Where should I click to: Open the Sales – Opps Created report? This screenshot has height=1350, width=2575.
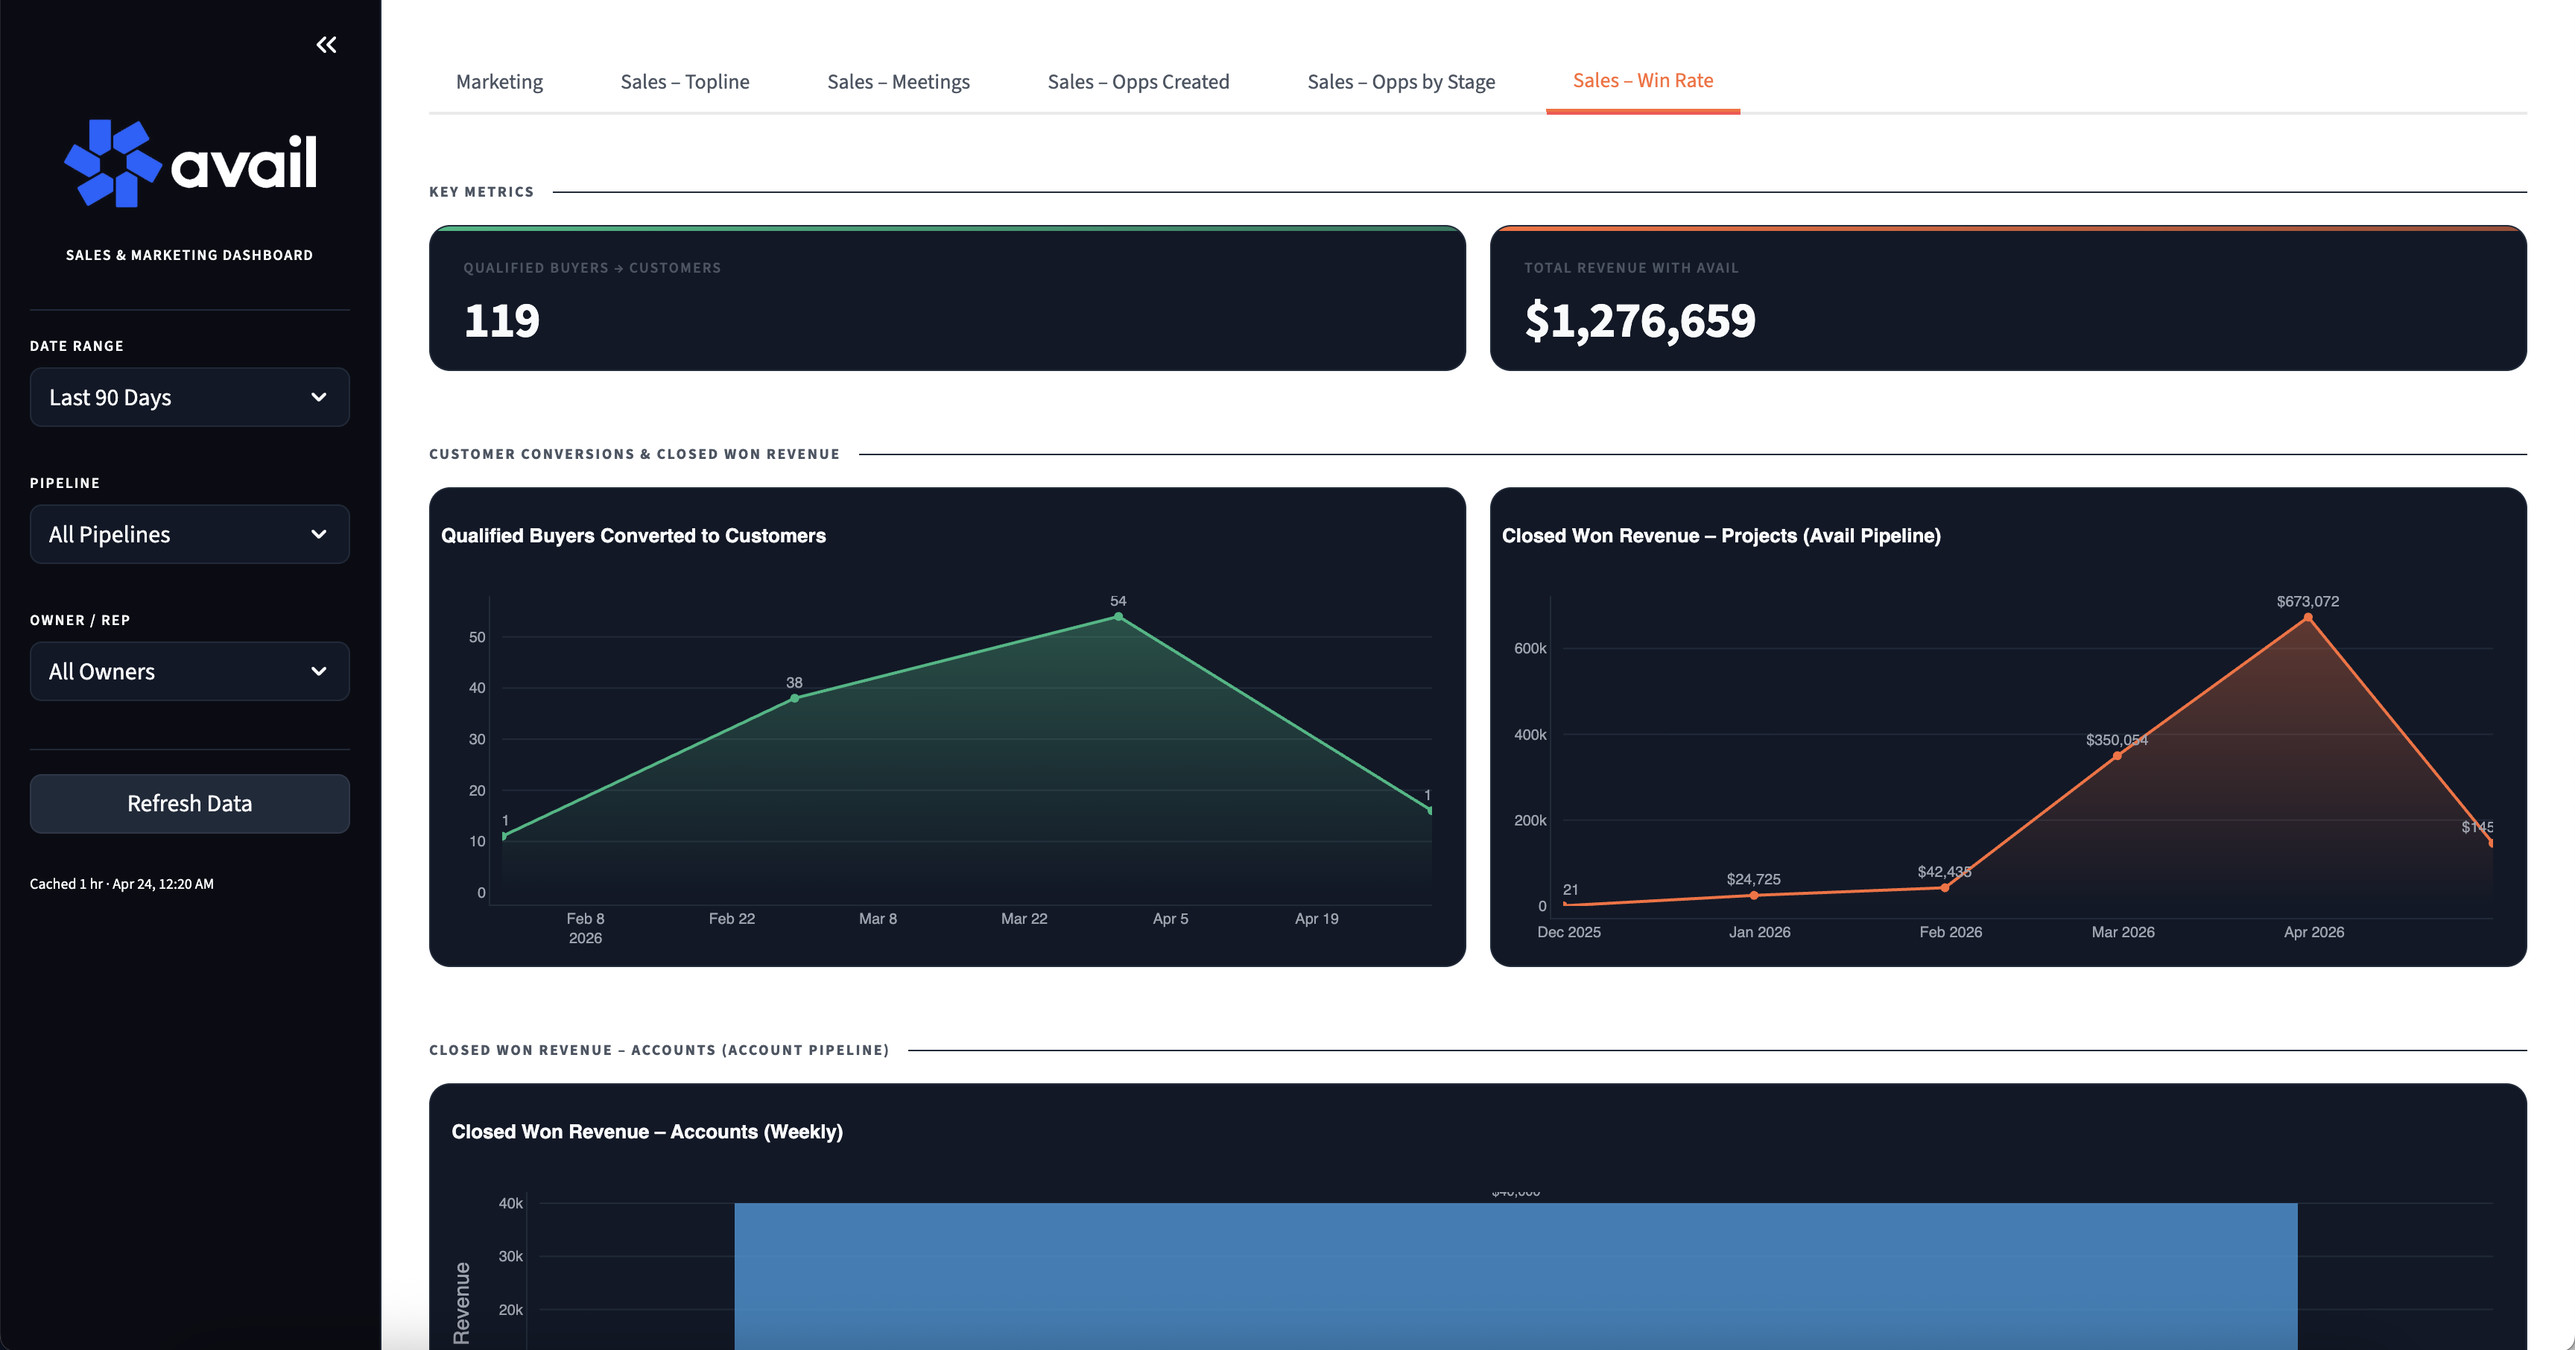[x=1138, y=81]
